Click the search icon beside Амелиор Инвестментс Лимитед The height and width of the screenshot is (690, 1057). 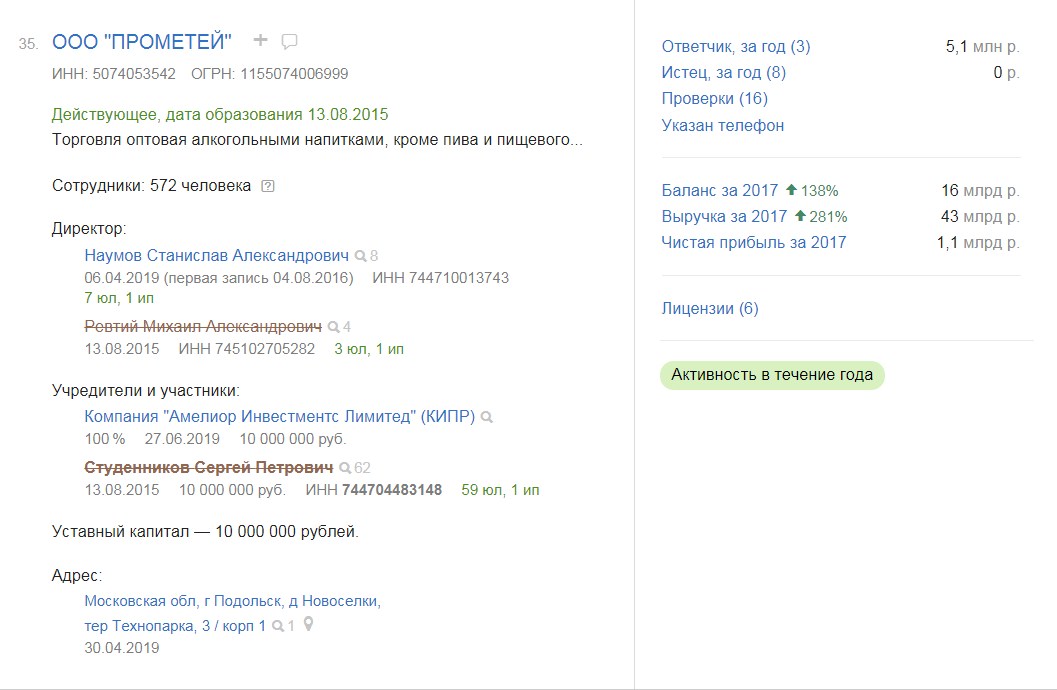pos(487,417)
